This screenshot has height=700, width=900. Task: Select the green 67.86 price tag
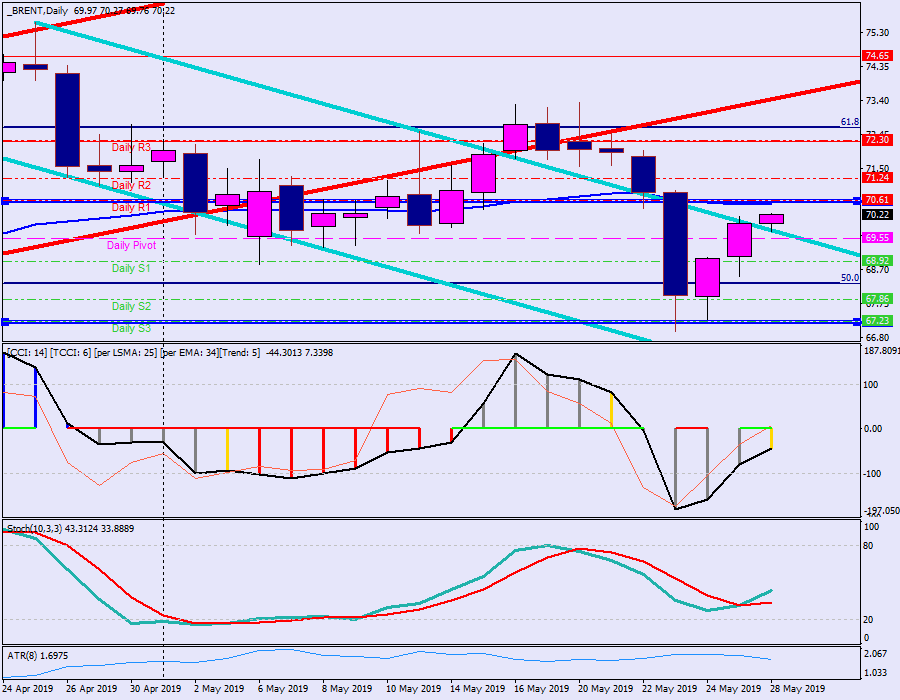(877, 299)
